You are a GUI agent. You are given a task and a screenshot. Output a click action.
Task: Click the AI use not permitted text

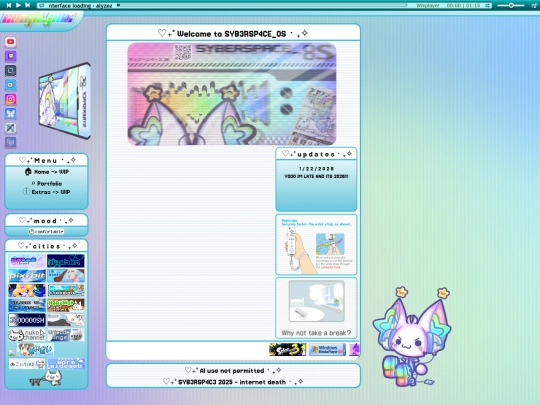click(232, 371)
